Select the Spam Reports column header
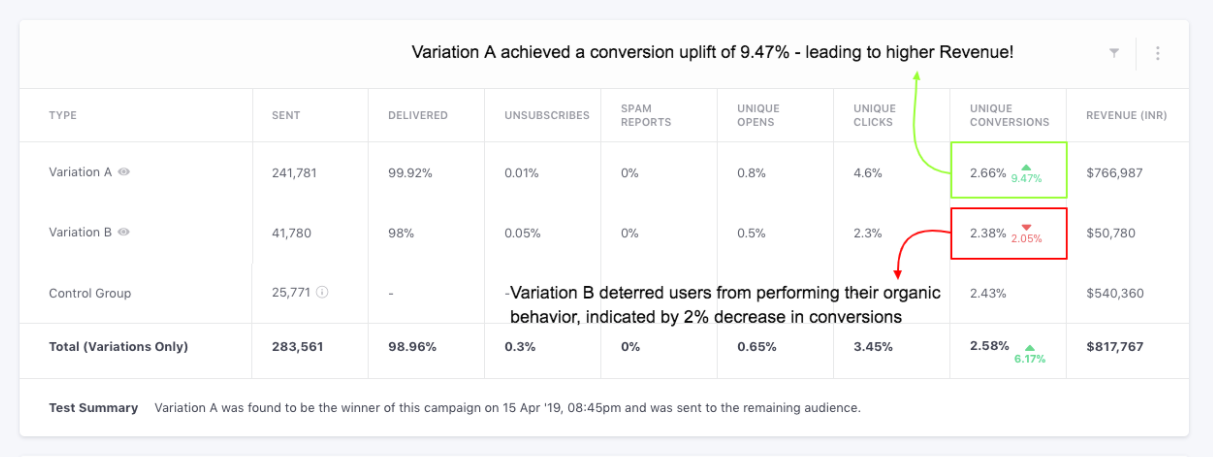 646,115
